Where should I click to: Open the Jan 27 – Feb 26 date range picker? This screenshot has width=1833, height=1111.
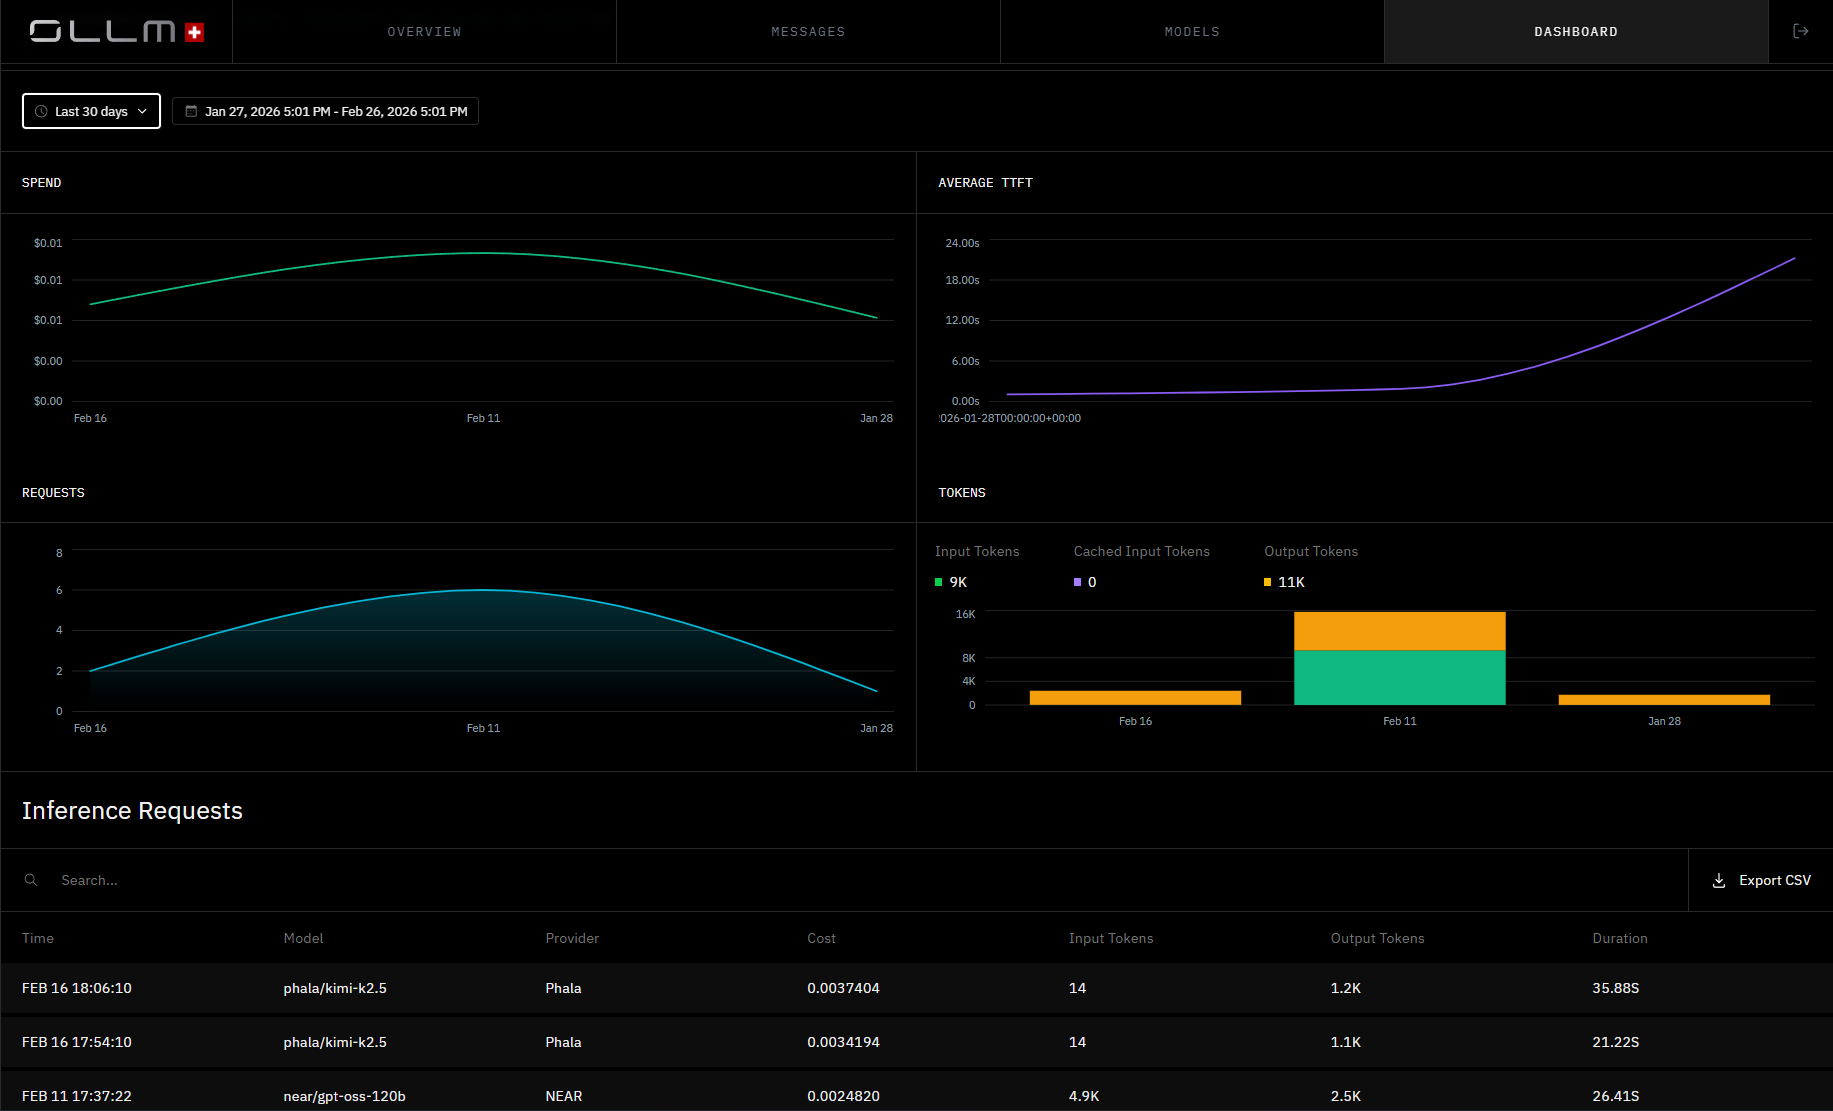[x=325, y=111]
